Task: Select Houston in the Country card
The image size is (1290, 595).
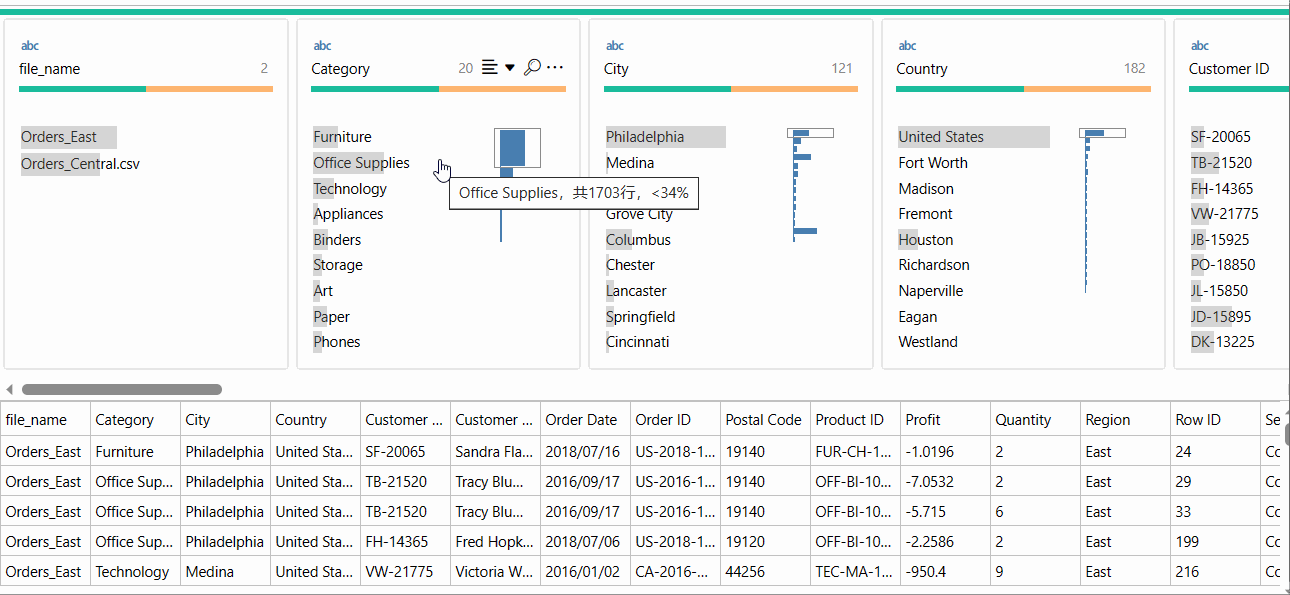Action: click(x=925, y=240)
